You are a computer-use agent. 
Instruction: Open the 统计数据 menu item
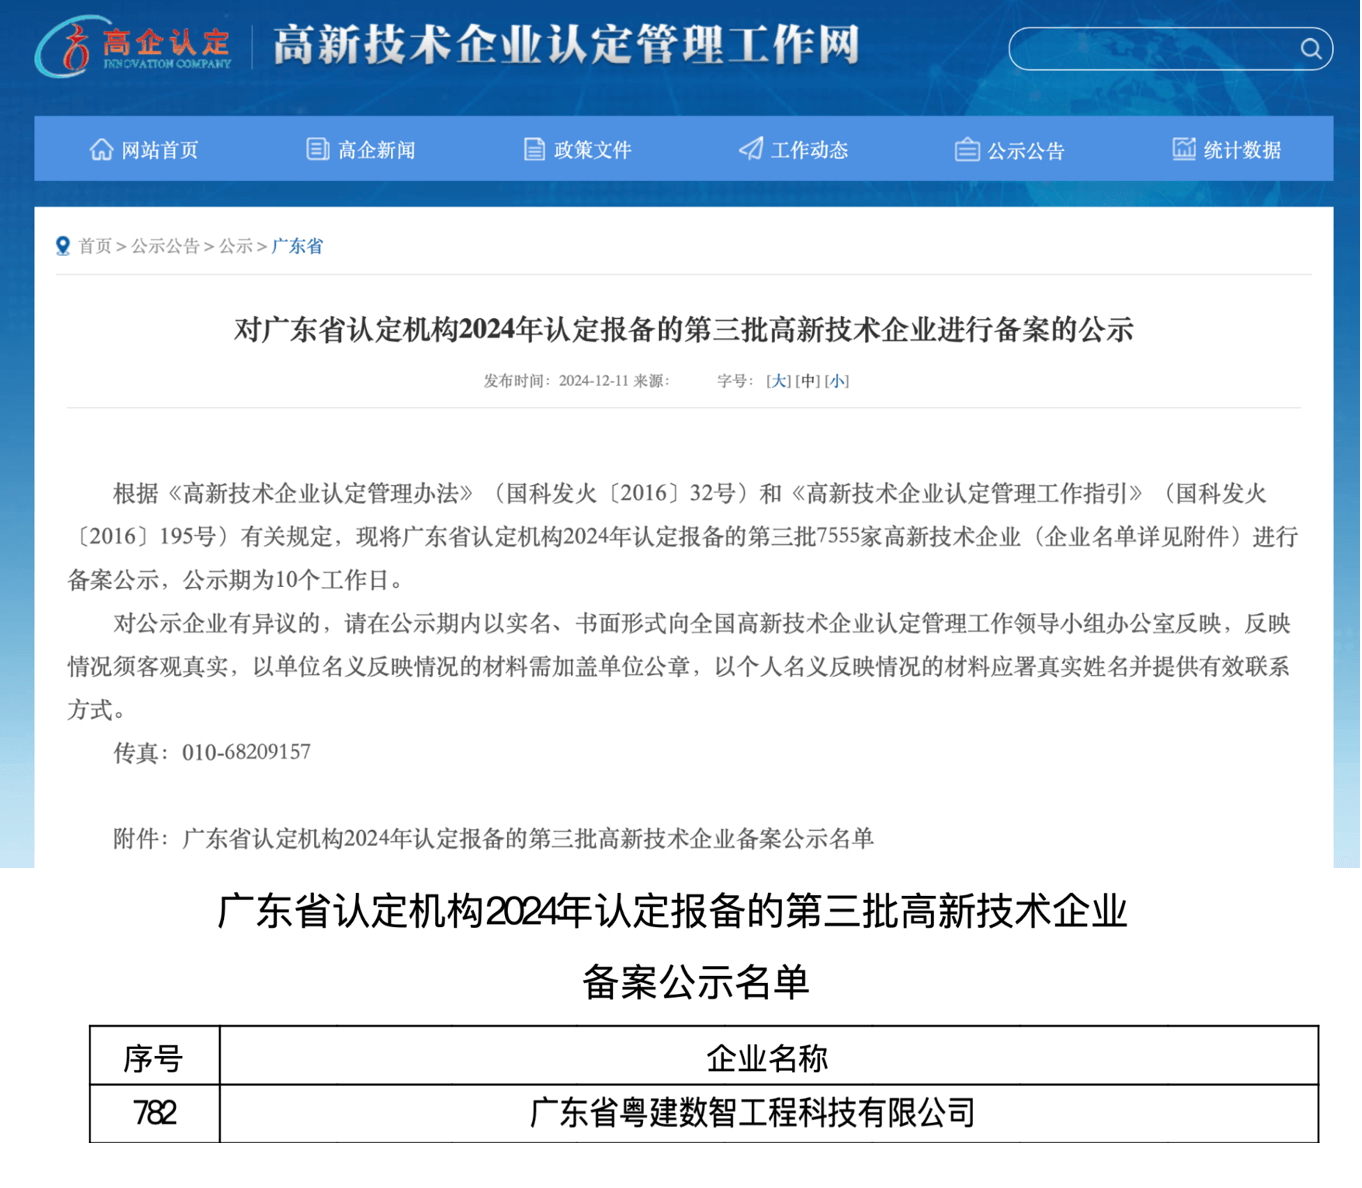click(1227, 150)
